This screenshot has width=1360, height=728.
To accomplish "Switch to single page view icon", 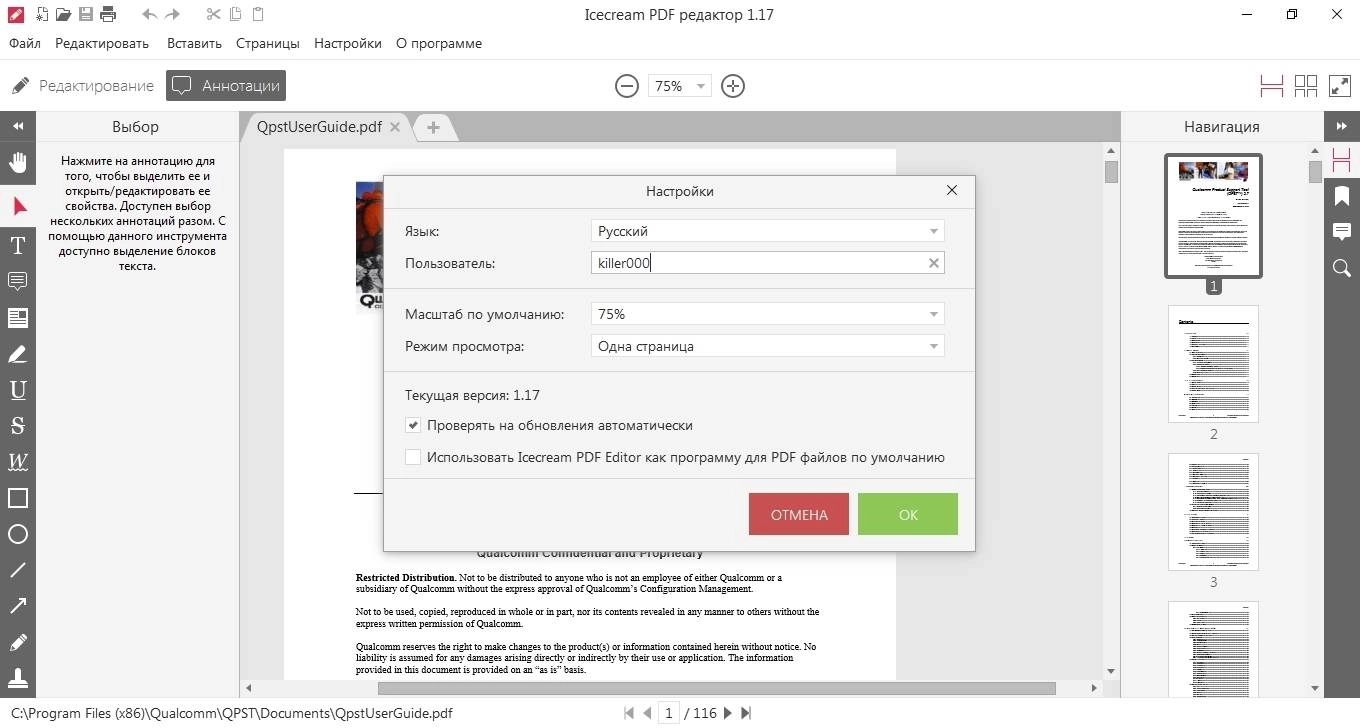I will 1272,86.
